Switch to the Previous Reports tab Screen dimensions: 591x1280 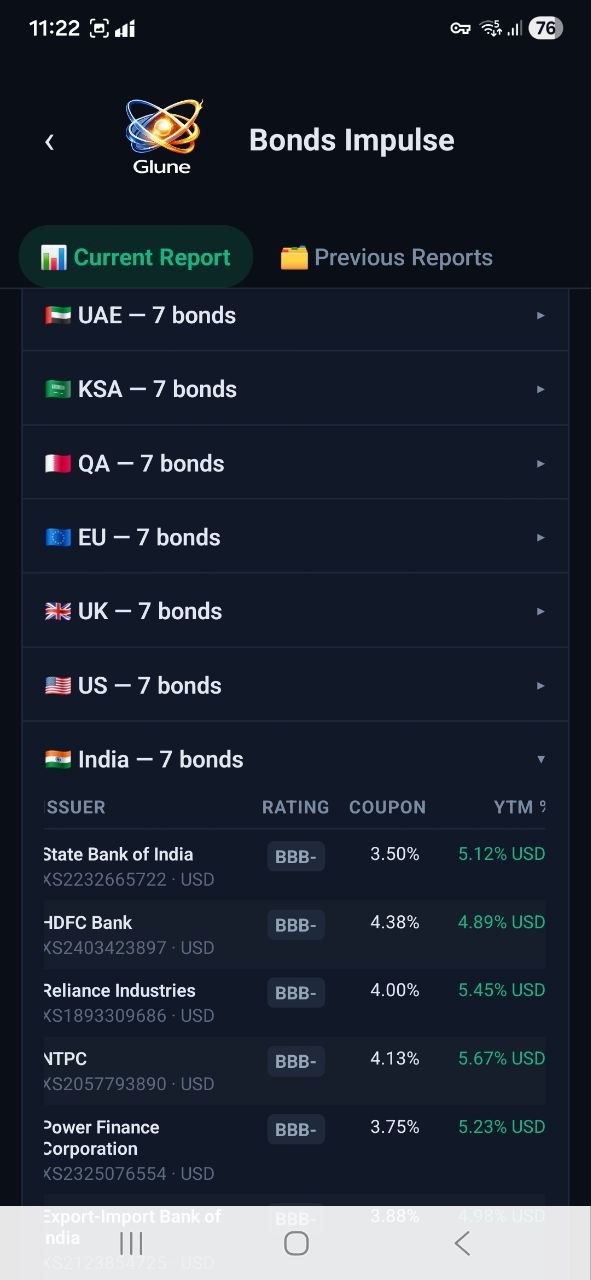click(x=386, y=257)
